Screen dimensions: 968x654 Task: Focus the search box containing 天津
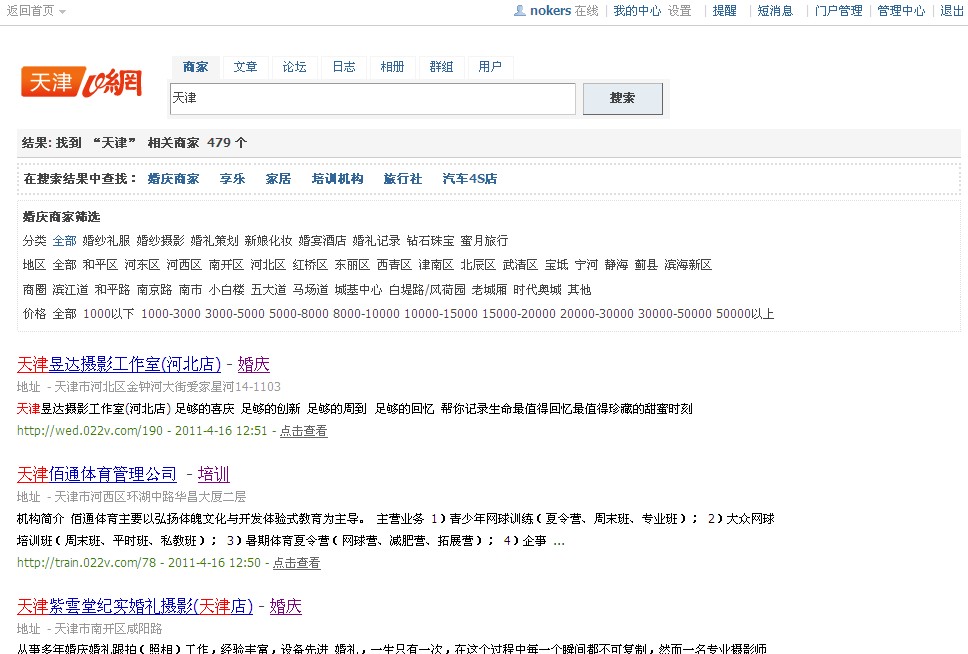click(x=373, y=99)
